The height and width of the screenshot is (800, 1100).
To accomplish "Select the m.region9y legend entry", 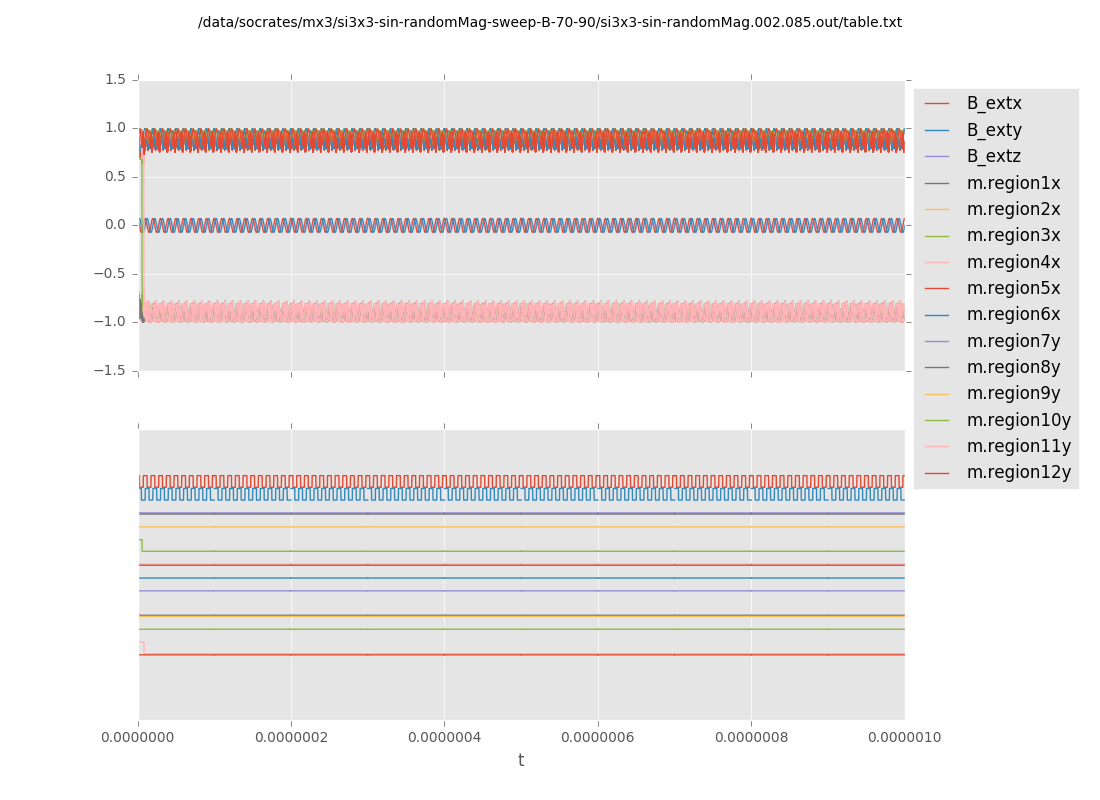I will [1013, 394].
